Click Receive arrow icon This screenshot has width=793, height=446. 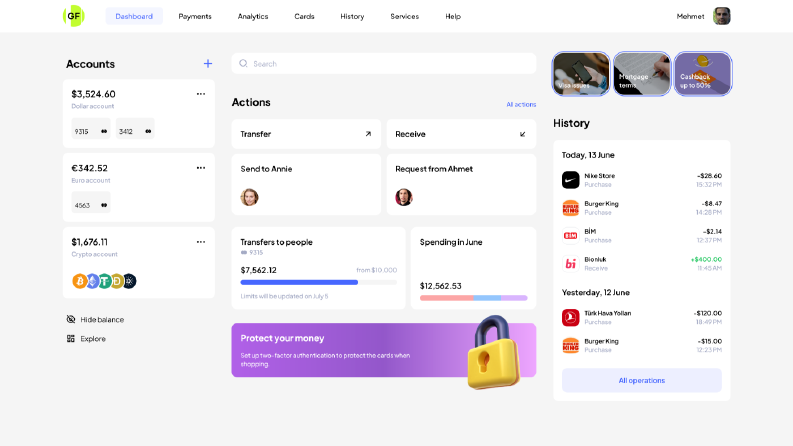click(x=522, y=134)
